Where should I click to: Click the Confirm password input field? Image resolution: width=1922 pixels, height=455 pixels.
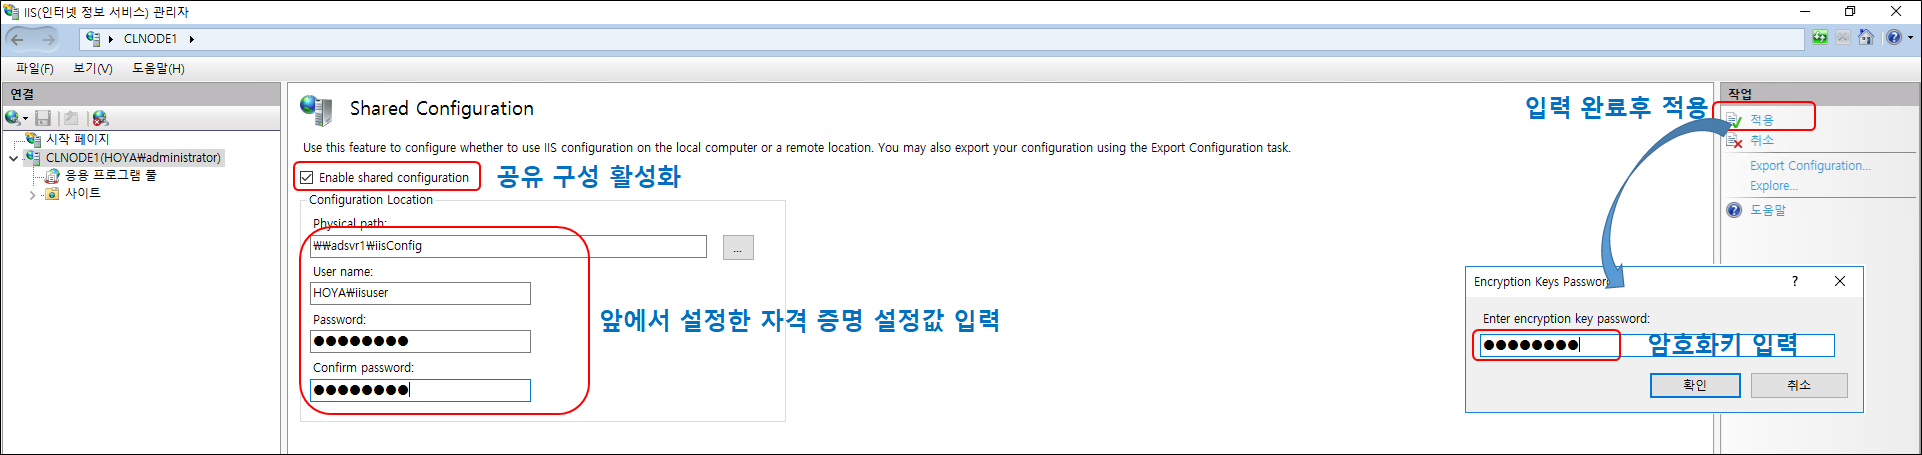[x=420, y=390]
